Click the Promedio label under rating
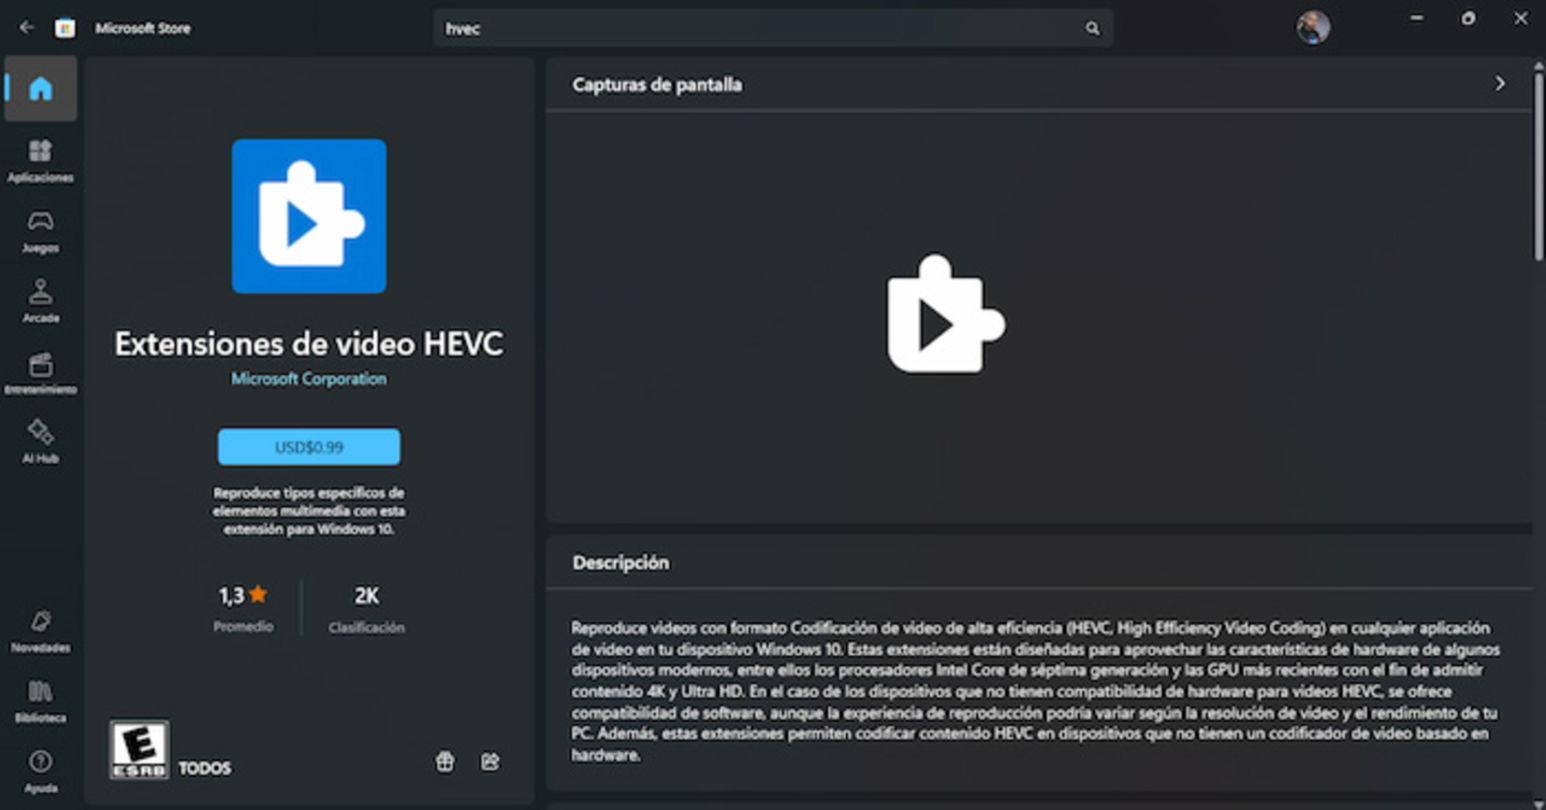The image size is (1546, 810). (x=243, y=627)
